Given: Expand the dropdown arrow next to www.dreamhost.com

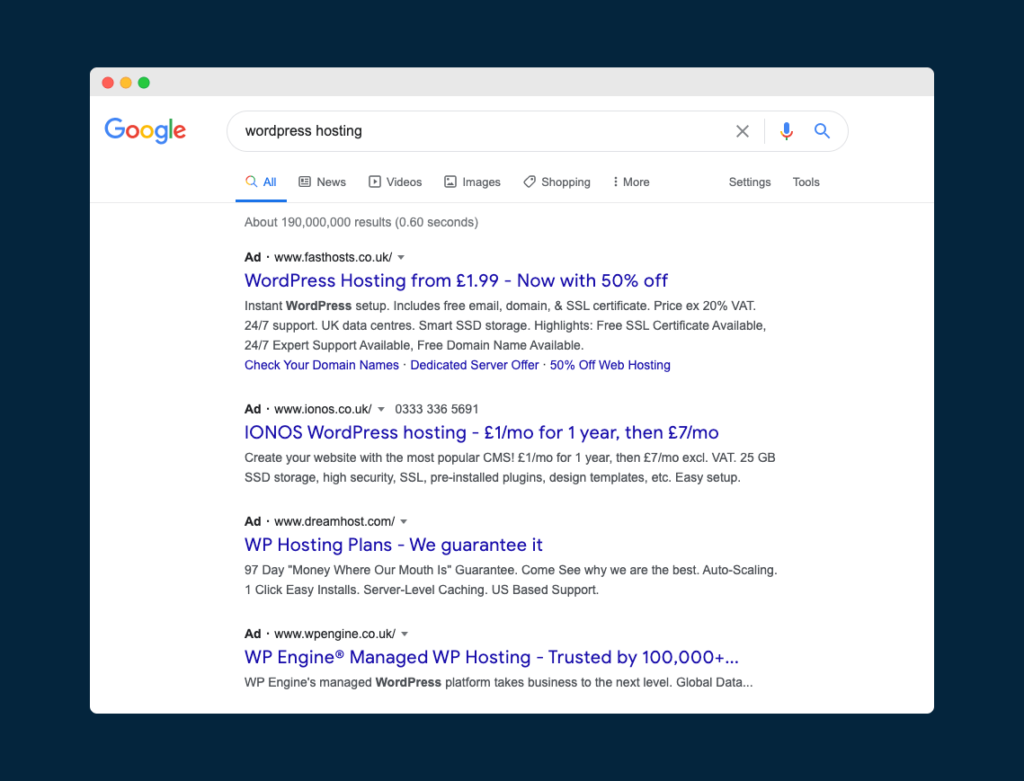Looking at the screenshot, I should (x=404, y=522).
